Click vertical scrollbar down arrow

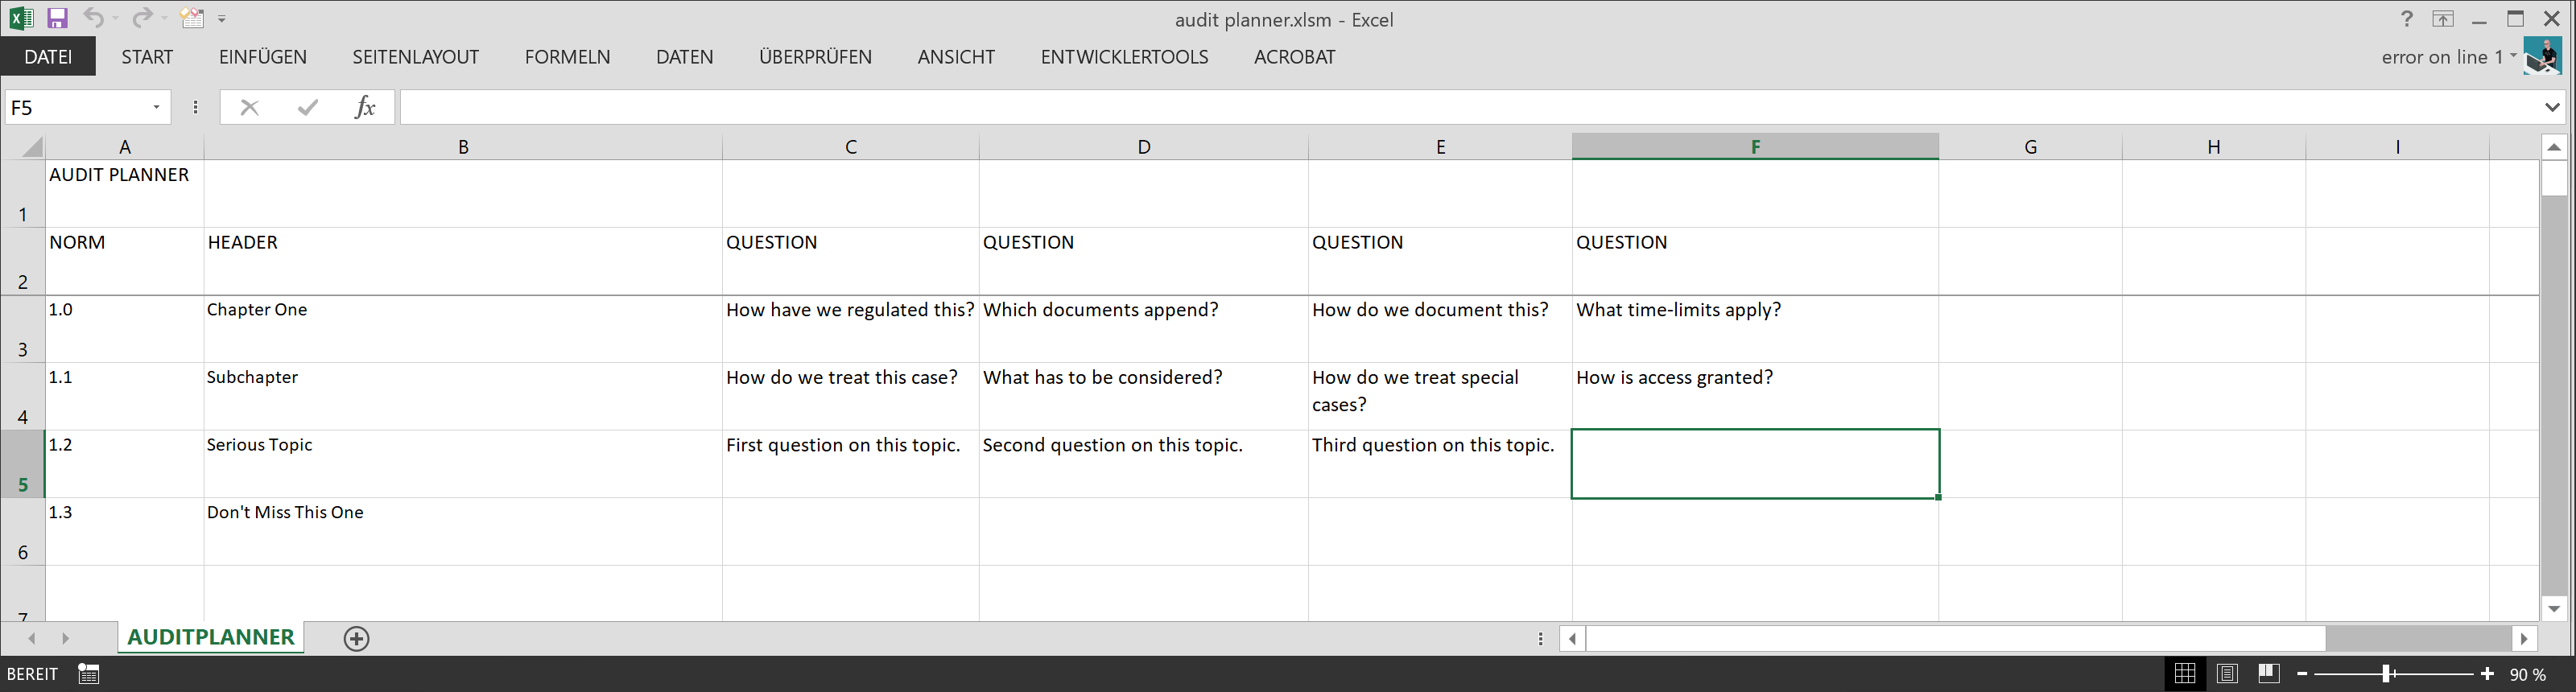[x=2554, y=608]
